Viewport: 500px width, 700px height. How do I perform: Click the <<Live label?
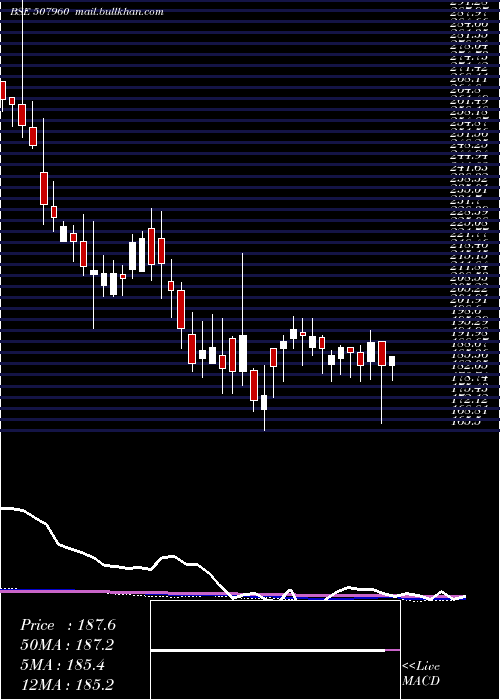(421, 666)
